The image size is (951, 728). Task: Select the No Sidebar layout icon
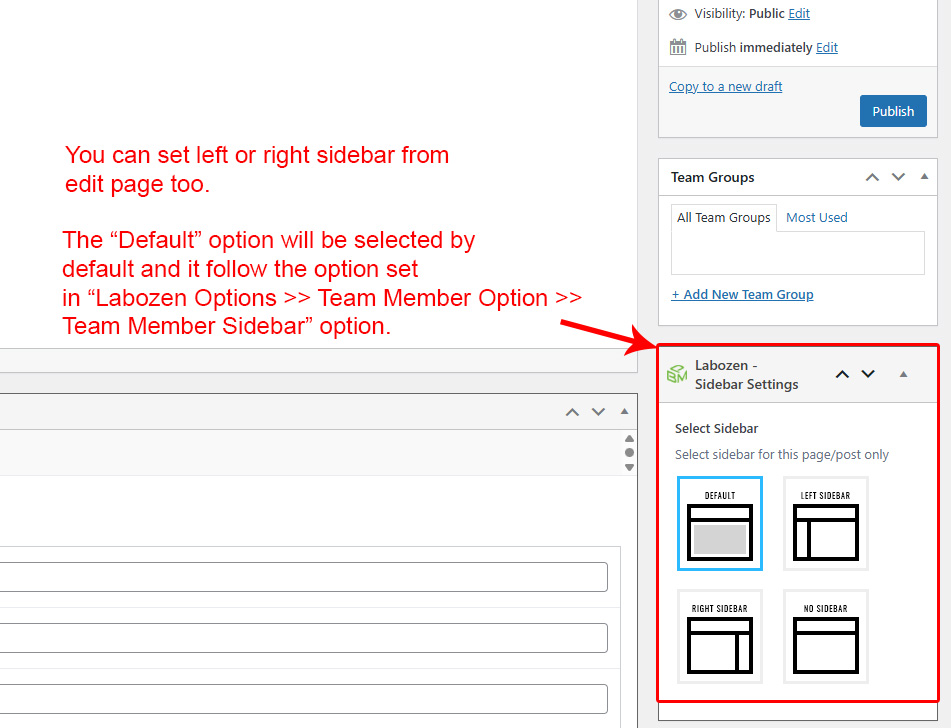(825, 637)
